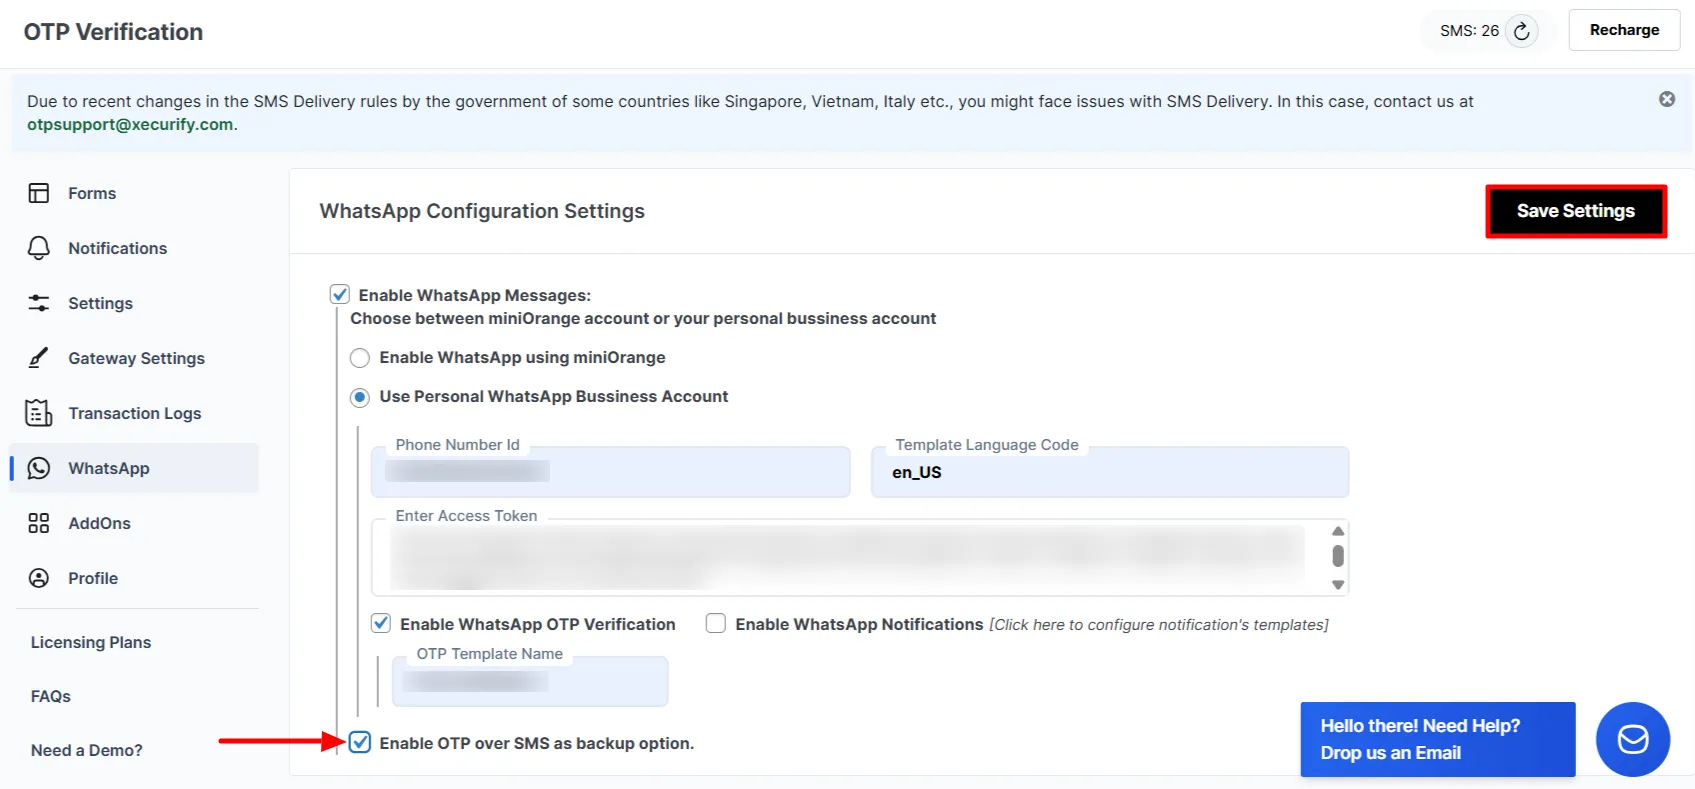
Task: Open Settings in the sidebar
Action: pyautogui.click(x=100, y=303)
